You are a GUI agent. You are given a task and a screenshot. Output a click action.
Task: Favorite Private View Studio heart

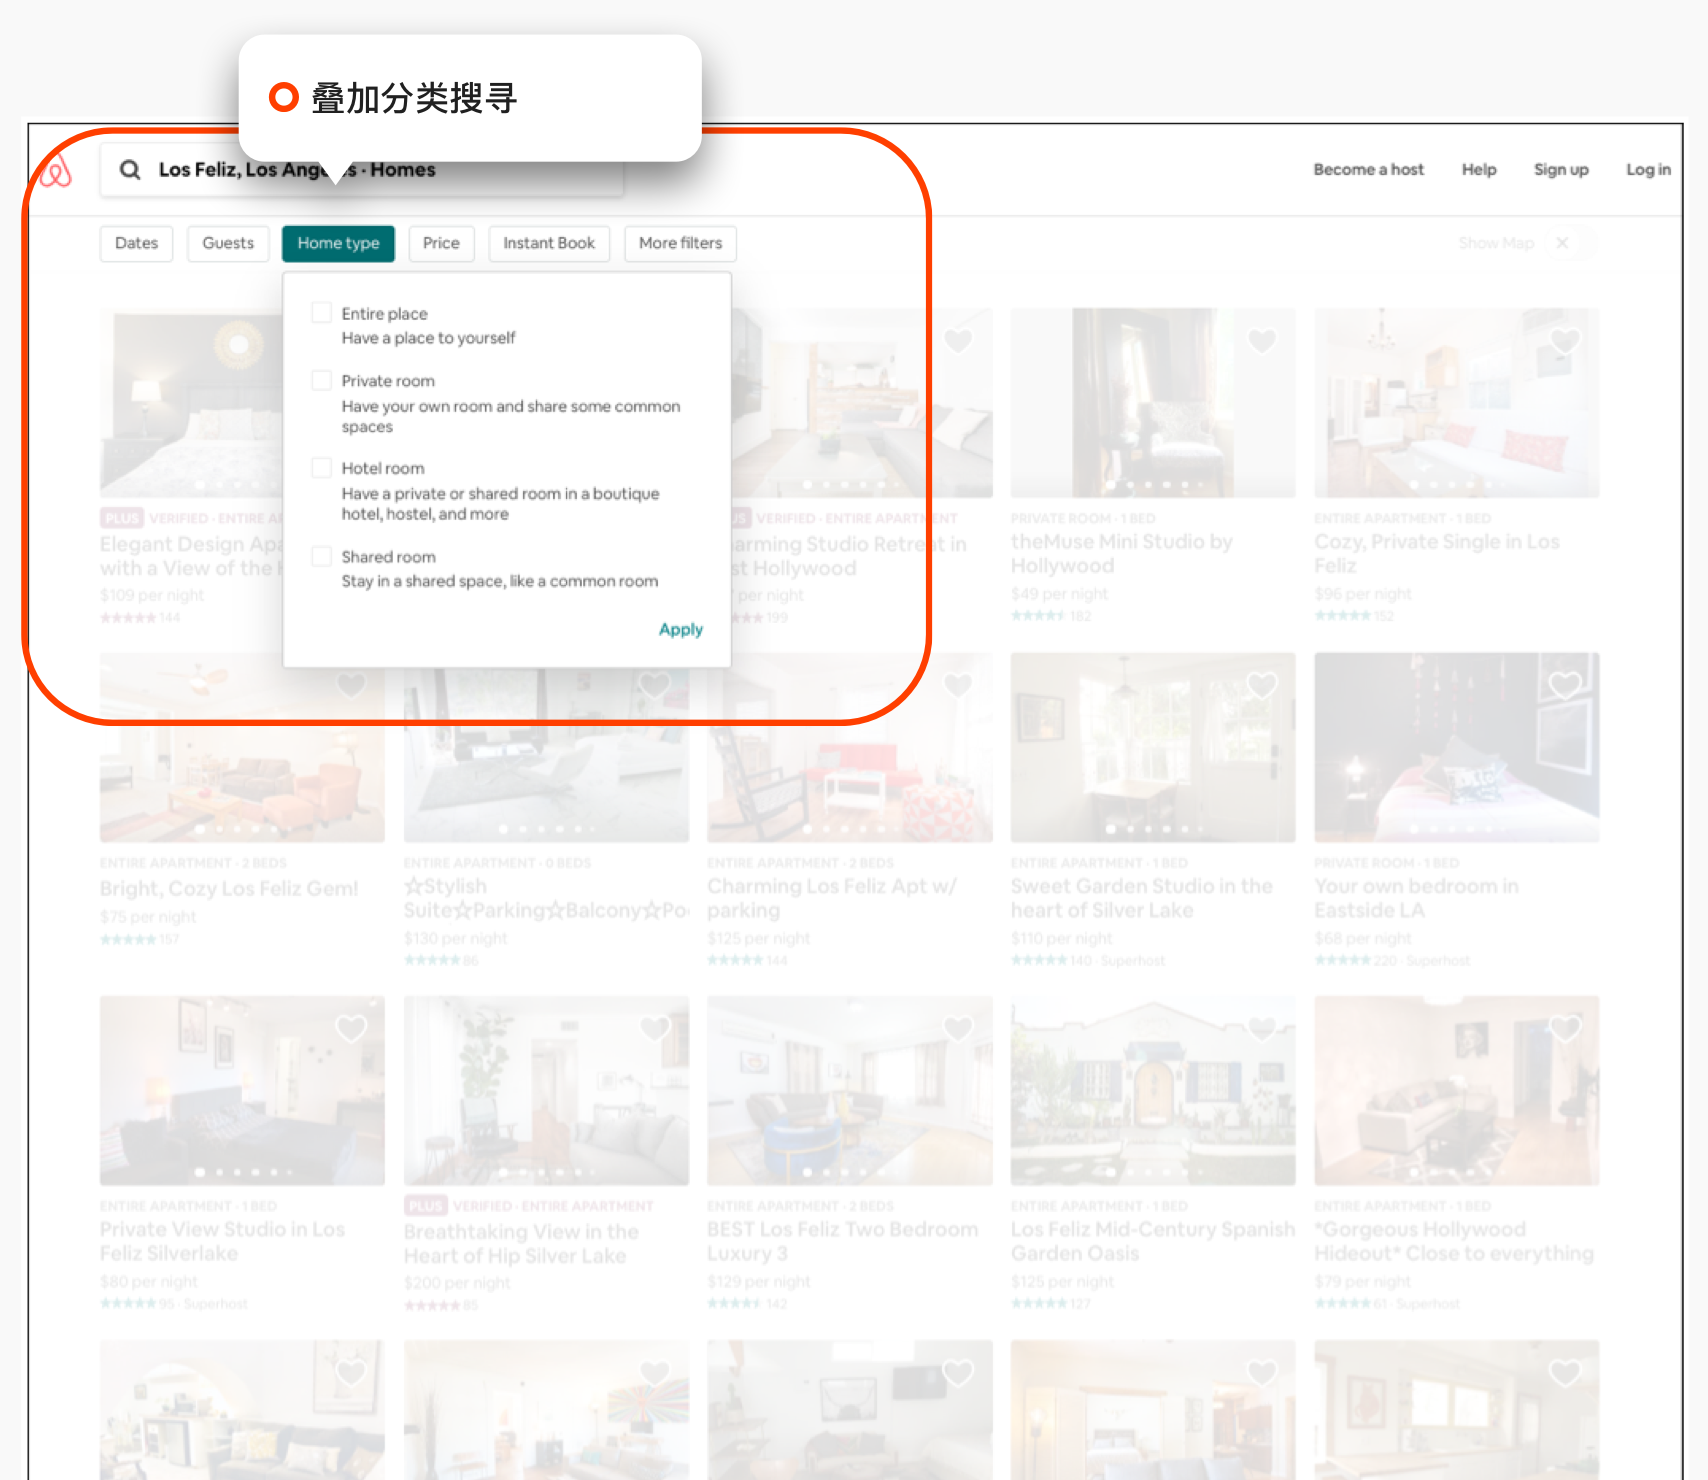(351, 1028)
